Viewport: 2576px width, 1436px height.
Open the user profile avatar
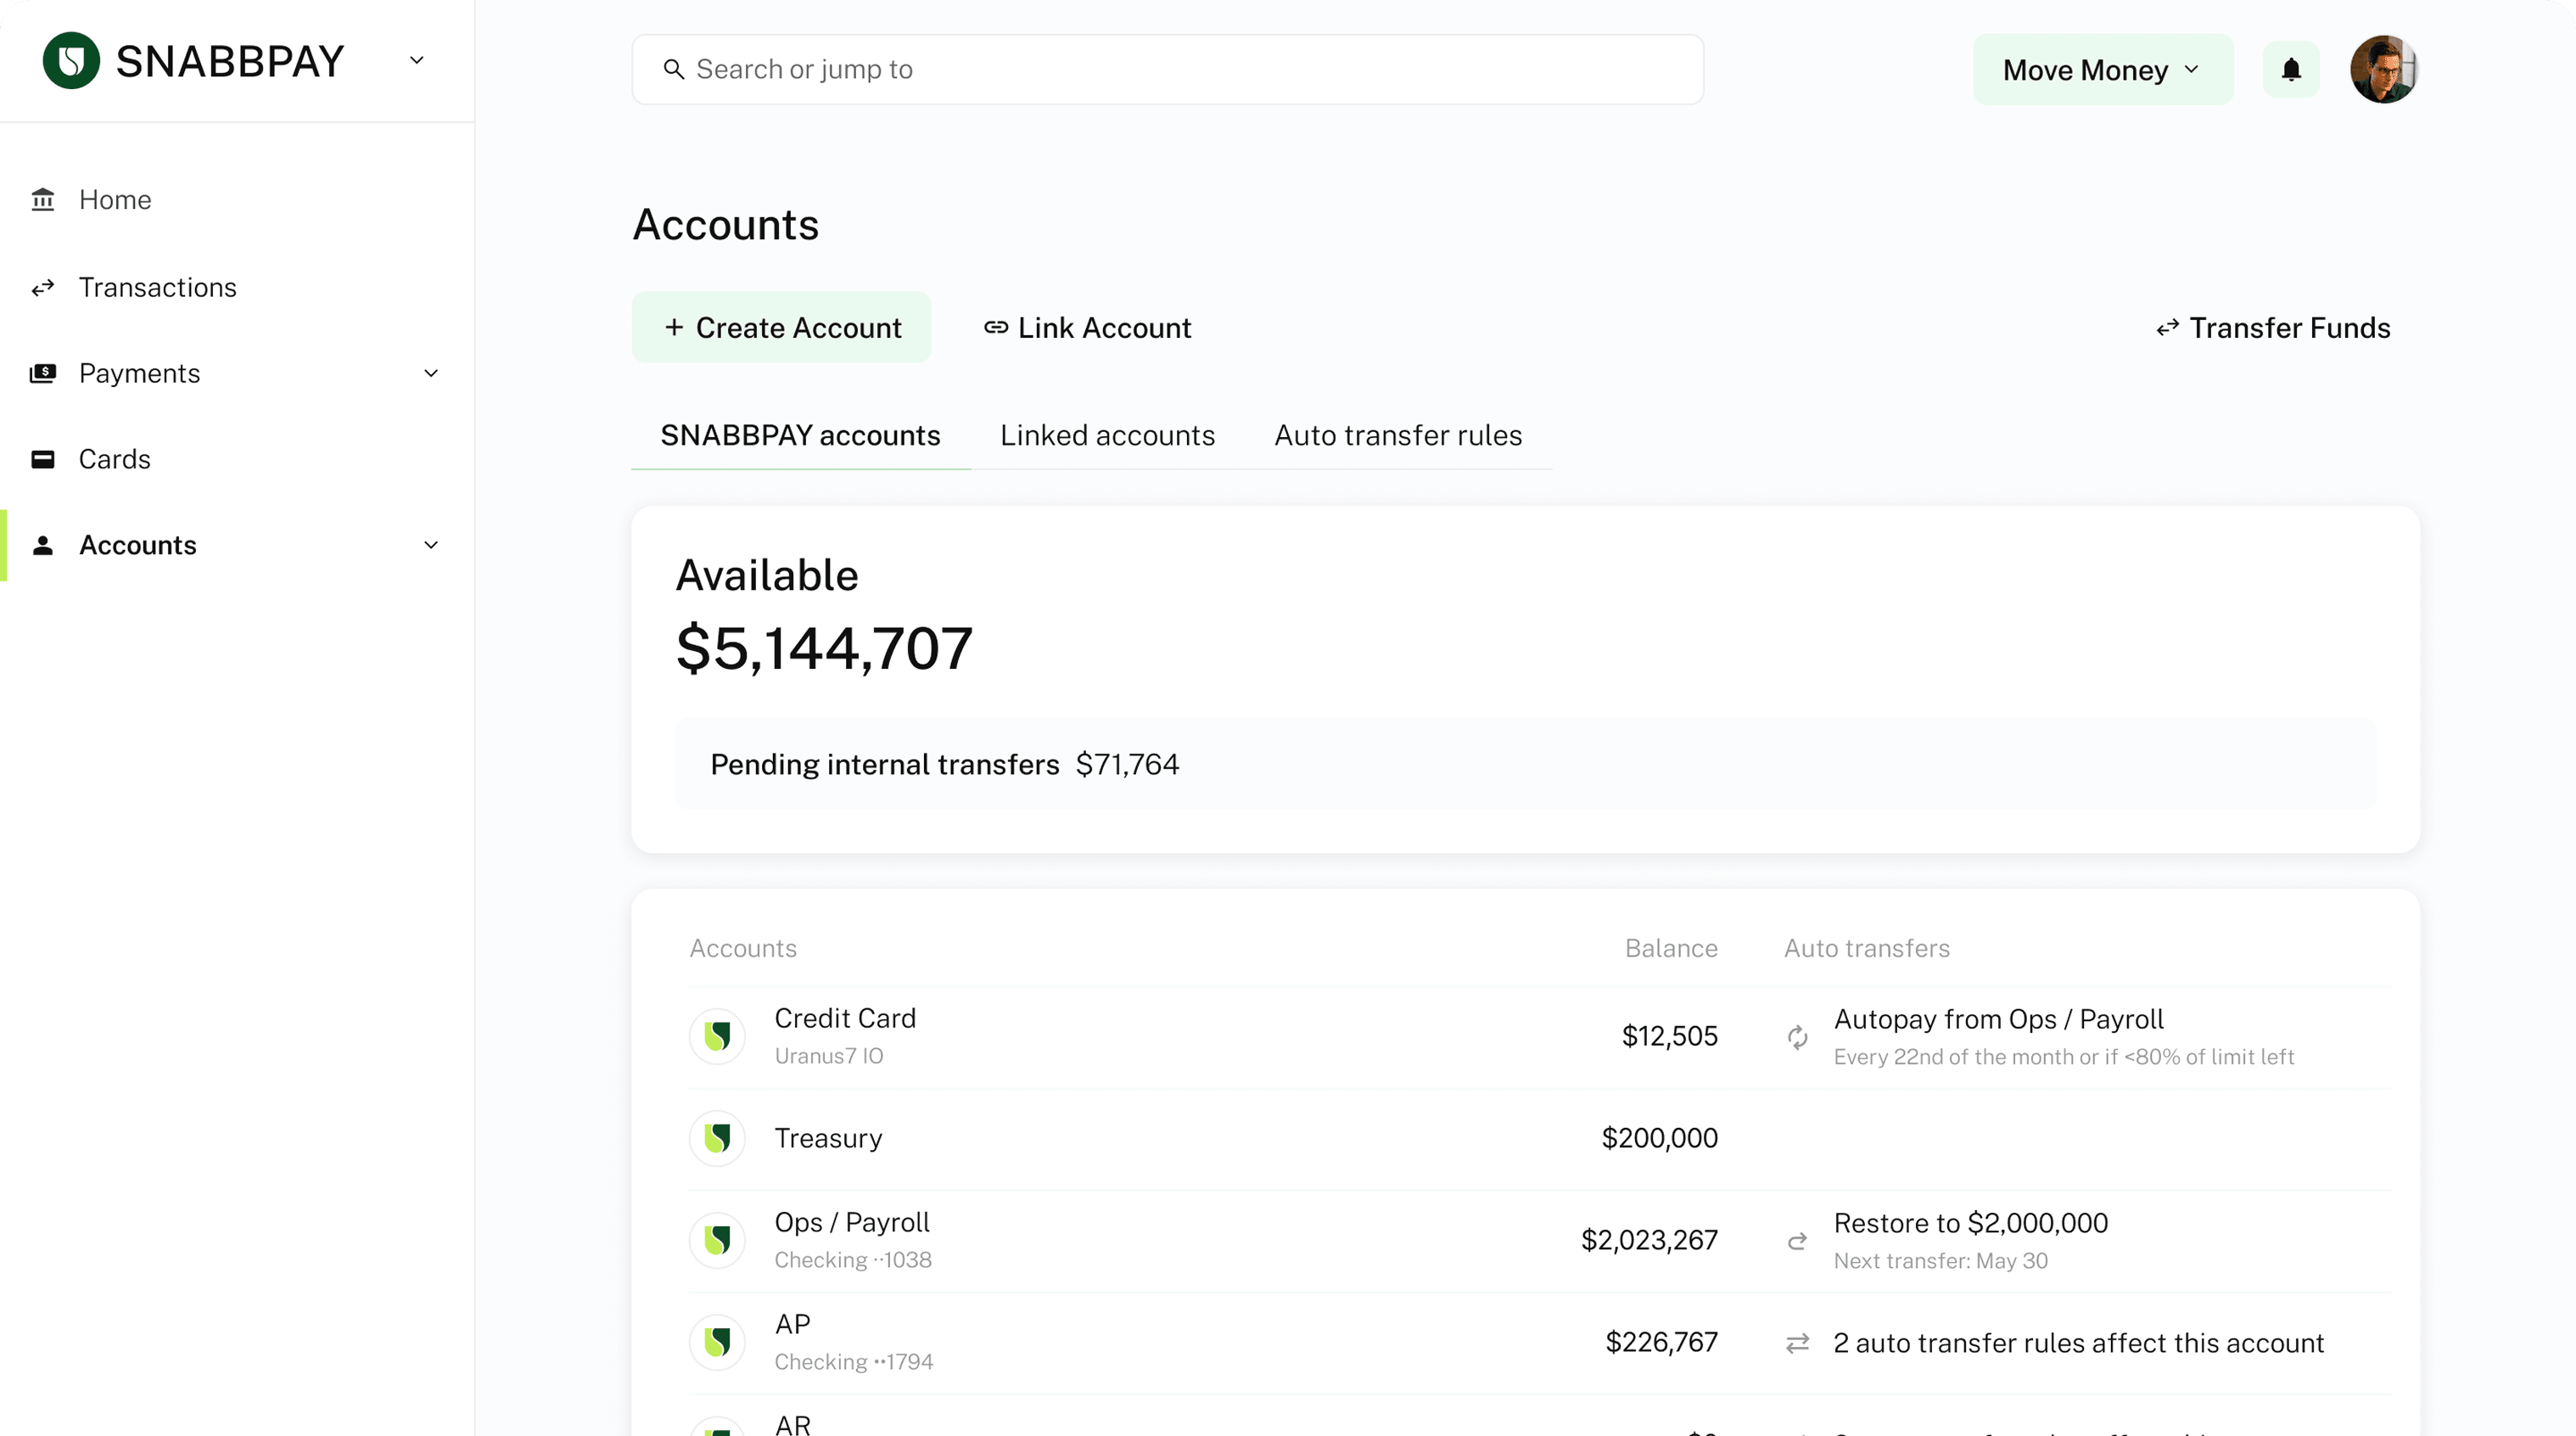[x=2383, y=69]
